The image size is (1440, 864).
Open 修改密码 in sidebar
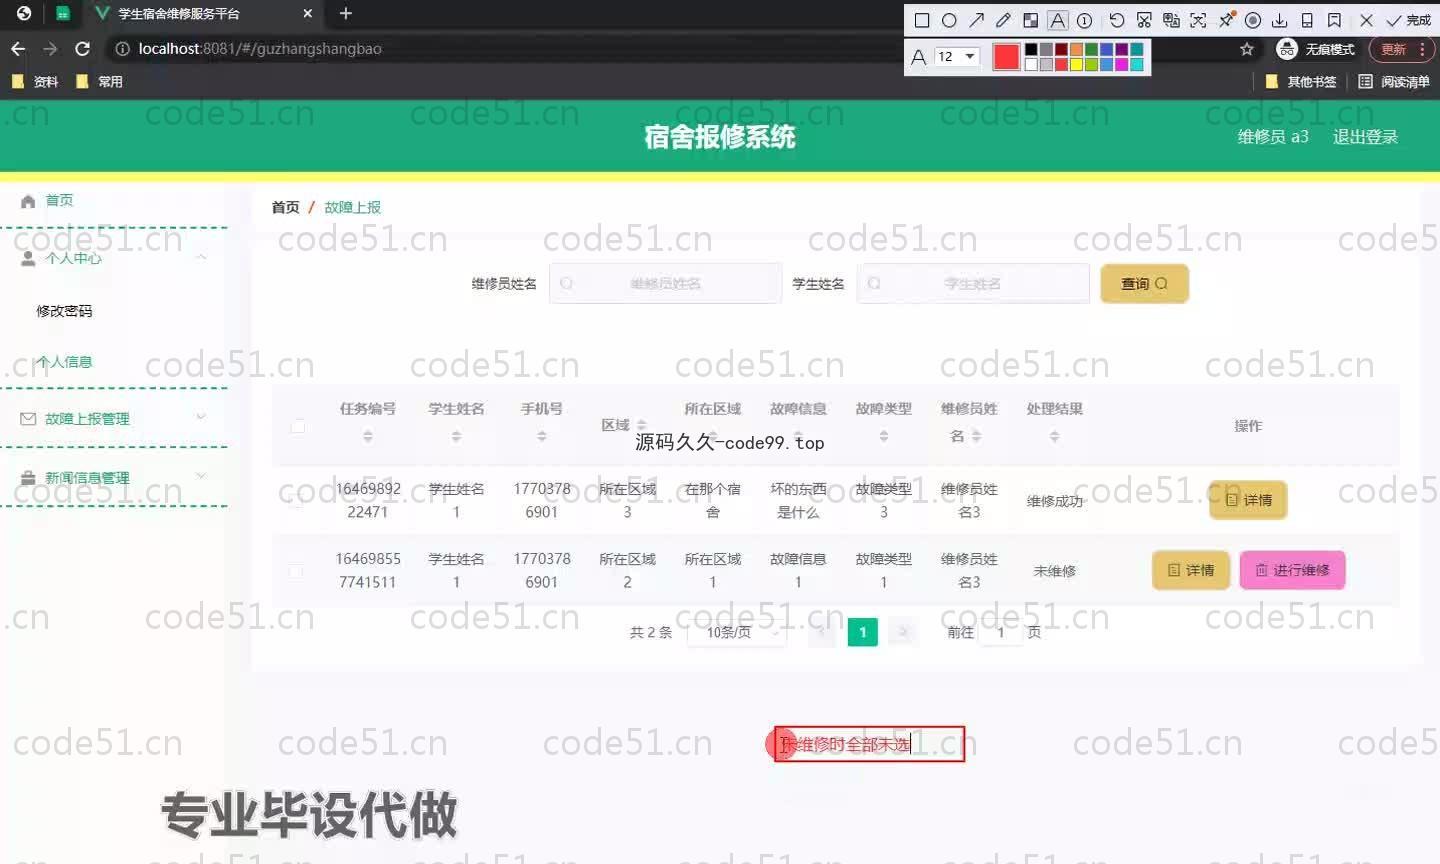[64, 311]
